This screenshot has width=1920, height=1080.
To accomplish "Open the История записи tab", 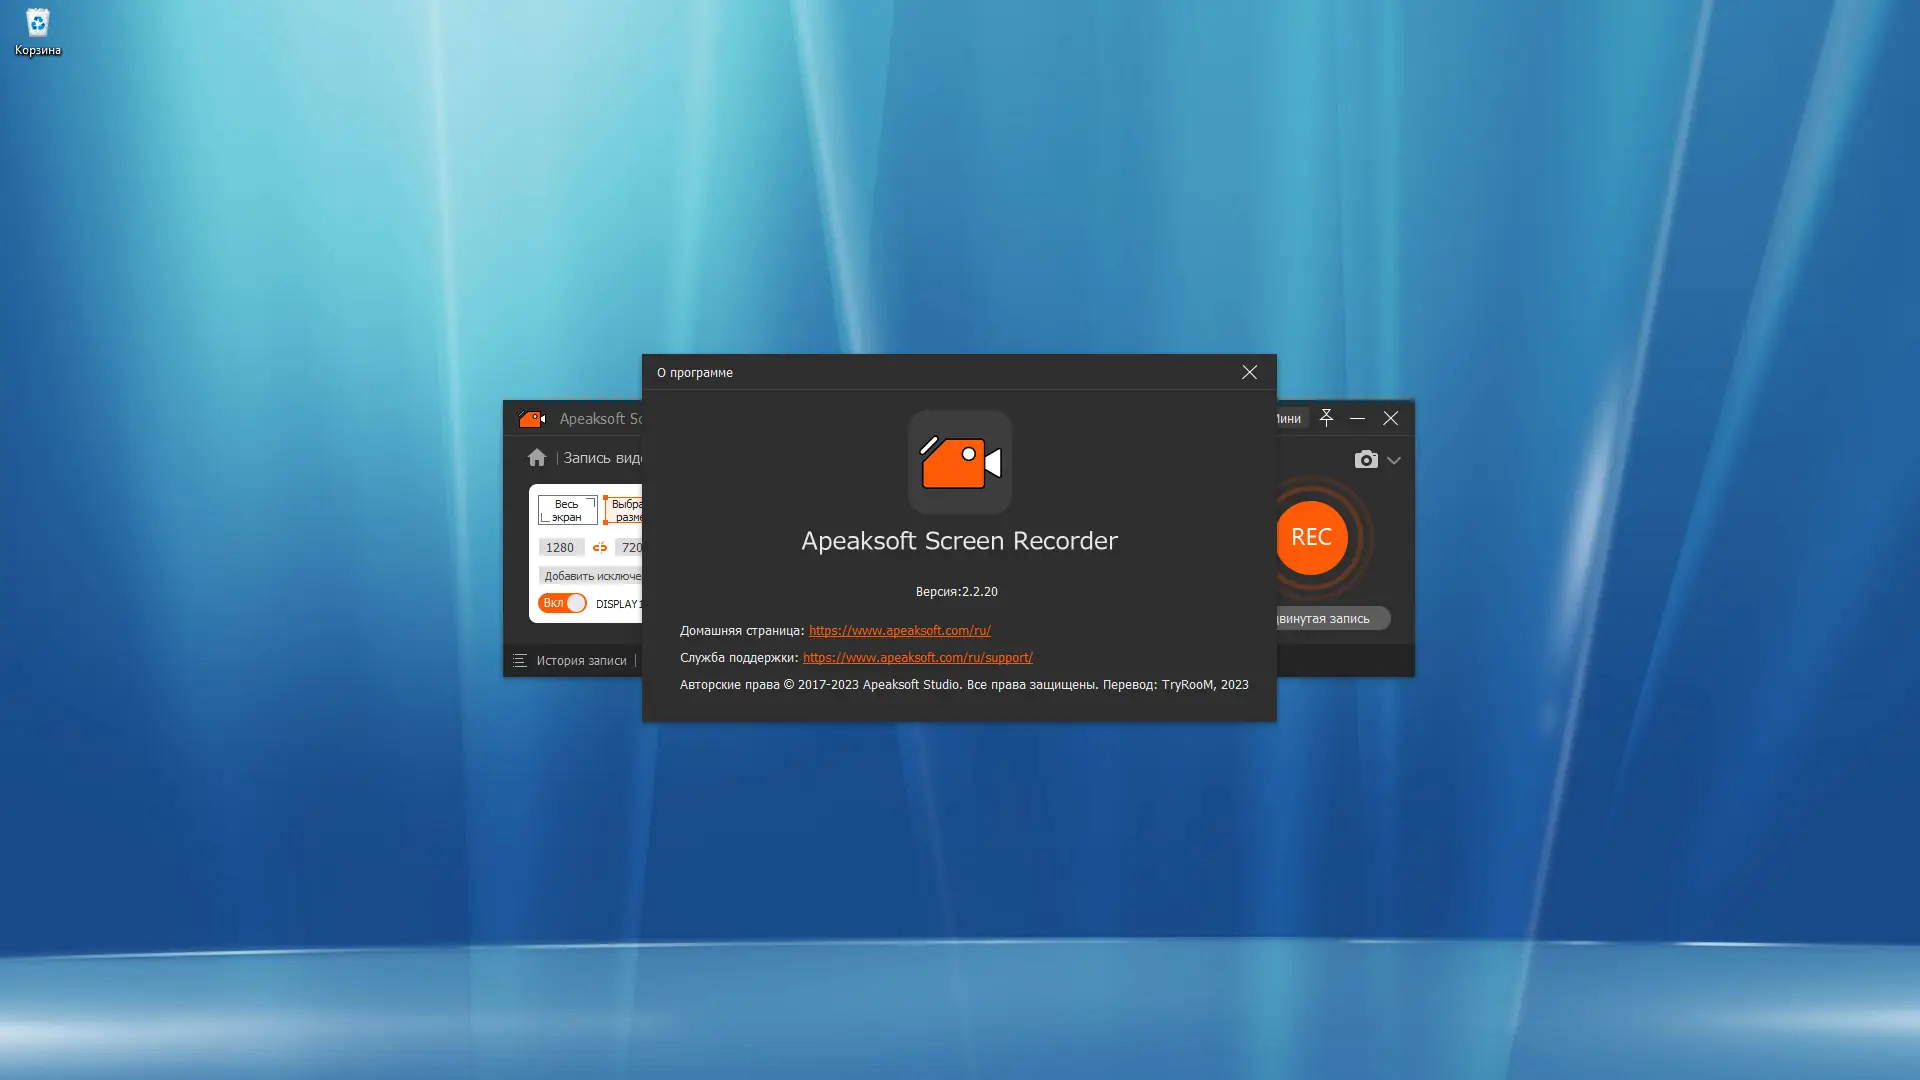I will coord(581,661).
